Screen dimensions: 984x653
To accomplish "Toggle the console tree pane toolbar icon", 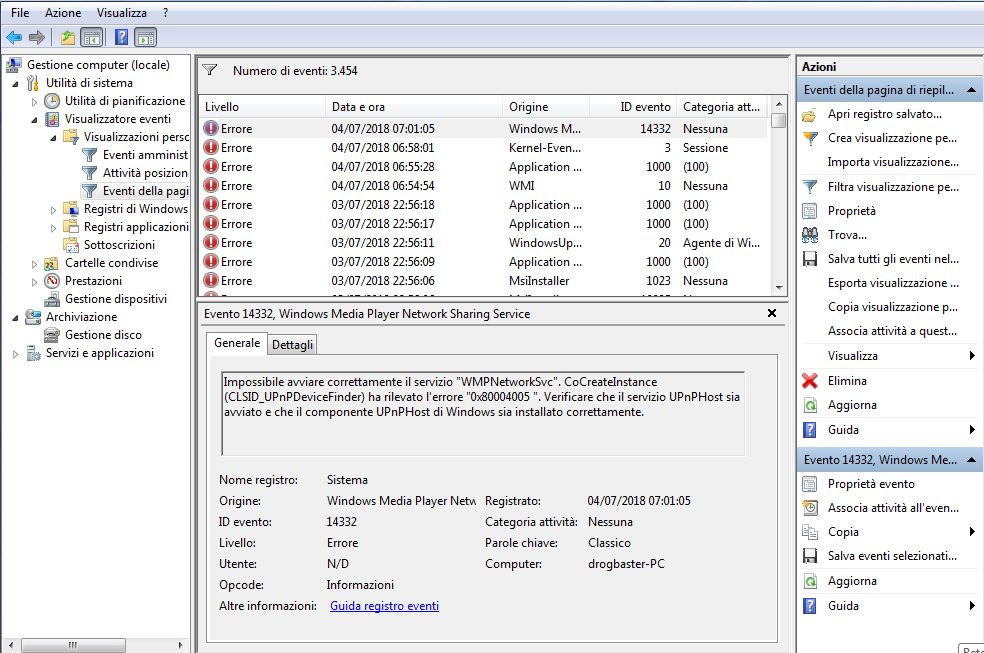I will click(91, 38).
